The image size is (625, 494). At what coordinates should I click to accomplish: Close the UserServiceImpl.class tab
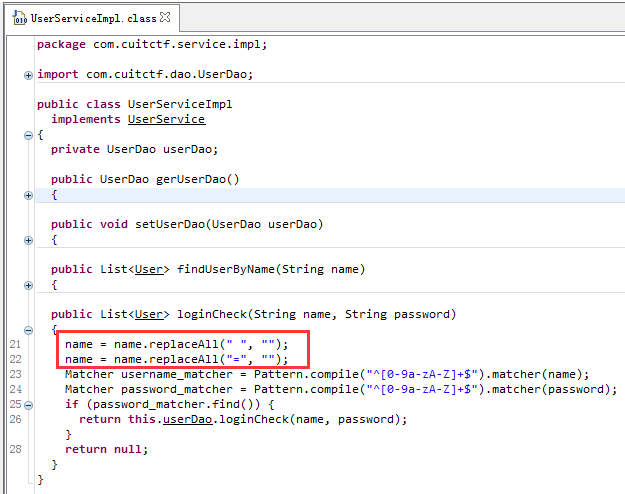(165, 17)
